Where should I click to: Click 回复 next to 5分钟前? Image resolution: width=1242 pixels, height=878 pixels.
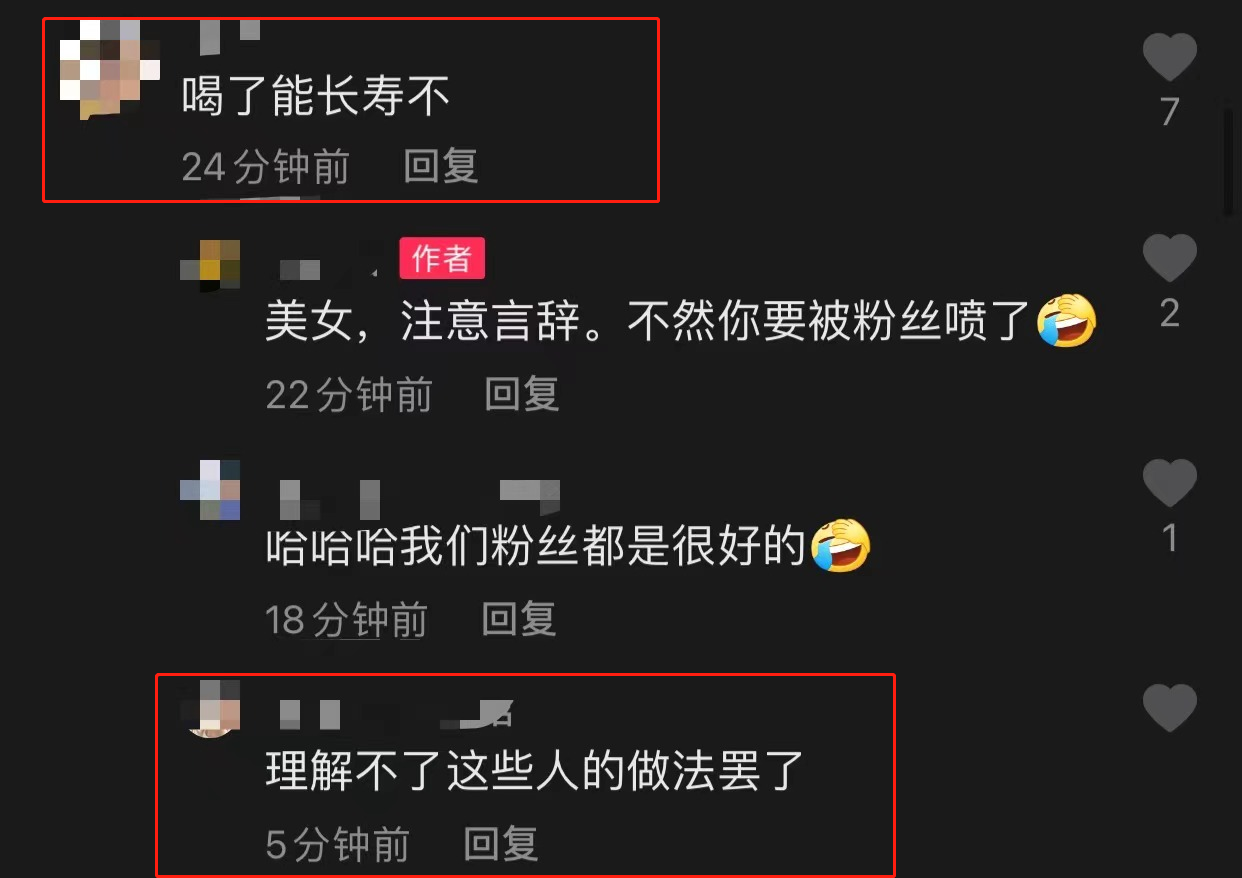pyautogui.click(x=501, y=845)
